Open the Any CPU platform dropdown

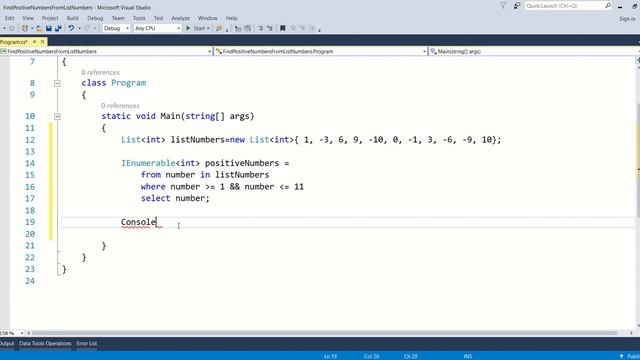[x=158, y=28]
